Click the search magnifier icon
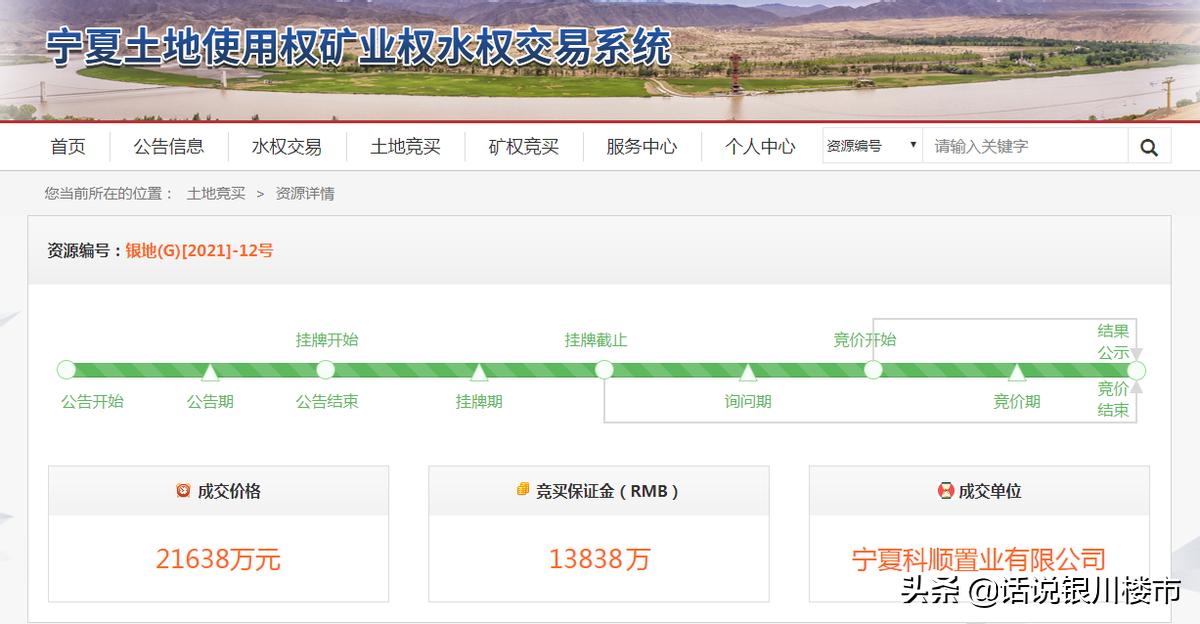This screenshot has height=624, width=1200. tap(1149, 145)
